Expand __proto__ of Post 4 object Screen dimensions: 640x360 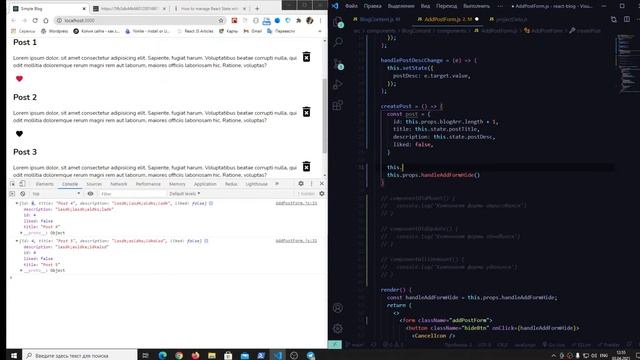(x=21, y=233)
